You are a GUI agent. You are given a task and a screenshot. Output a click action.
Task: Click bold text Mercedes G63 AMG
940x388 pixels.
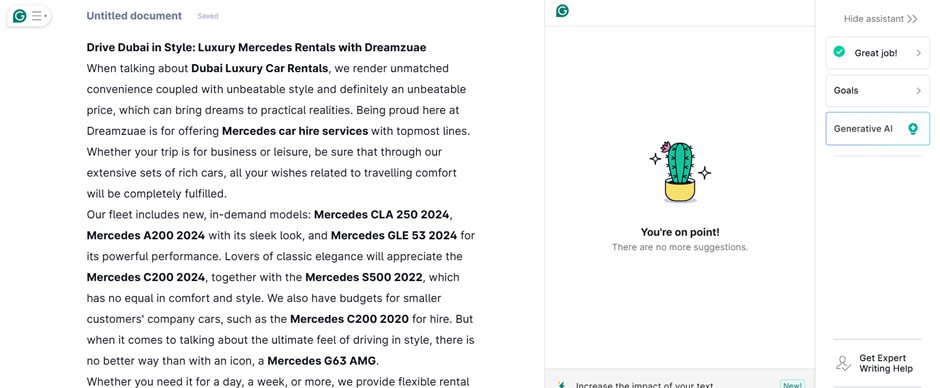pos(322,360)
